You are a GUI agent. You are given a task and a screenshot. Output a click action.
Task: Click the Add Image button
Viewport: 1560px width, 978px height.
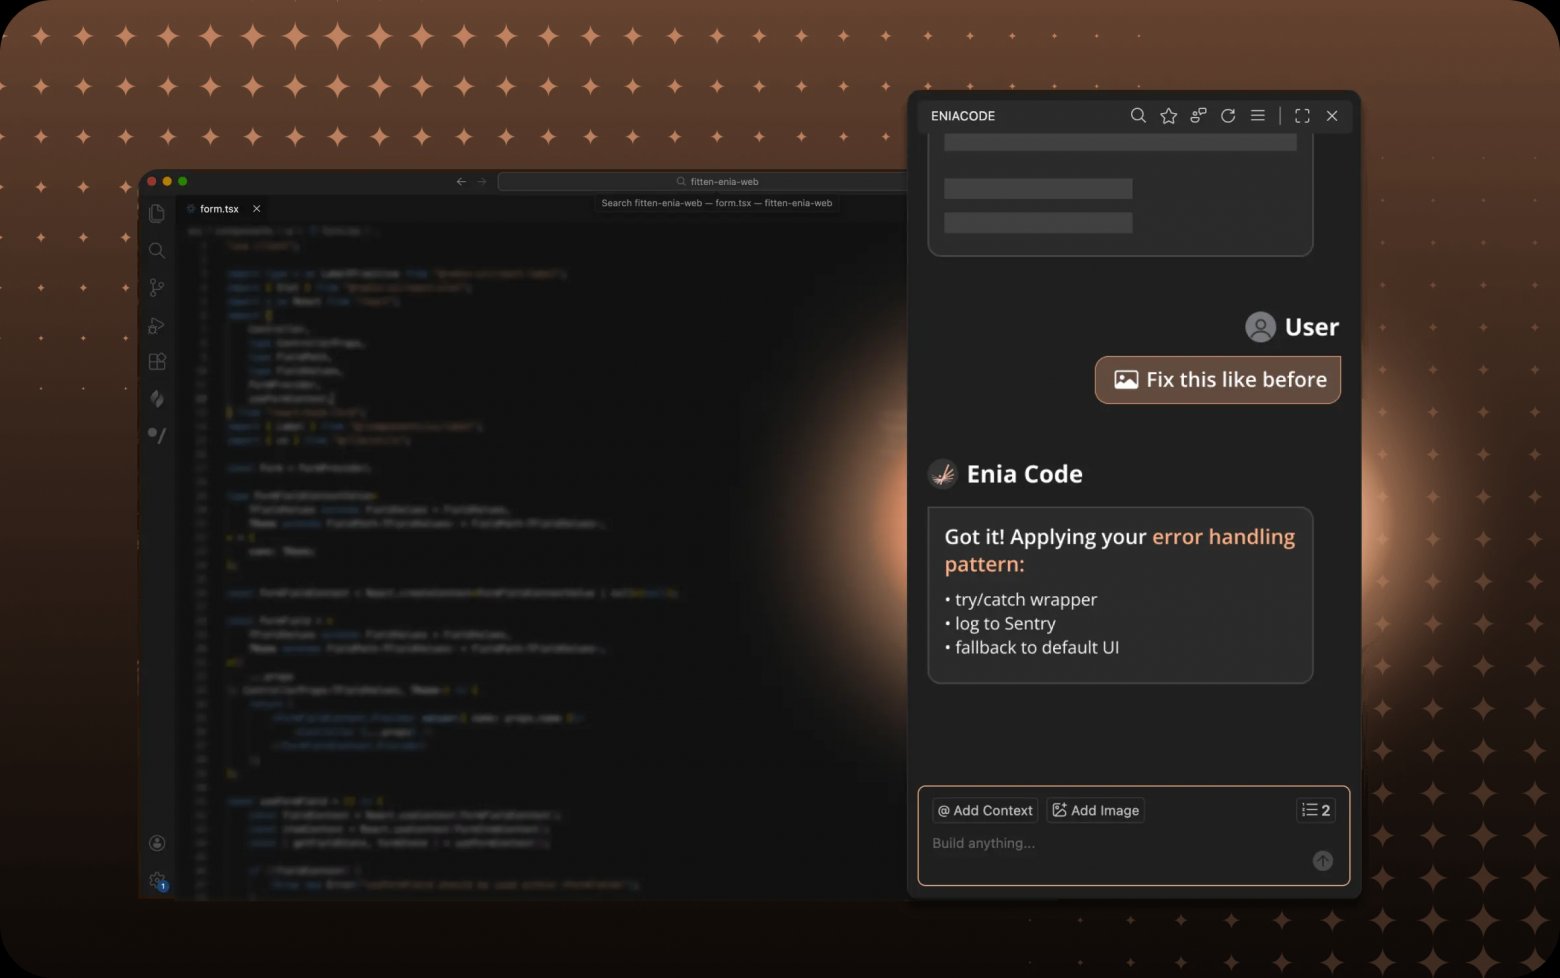click(x=1096, y=810)
